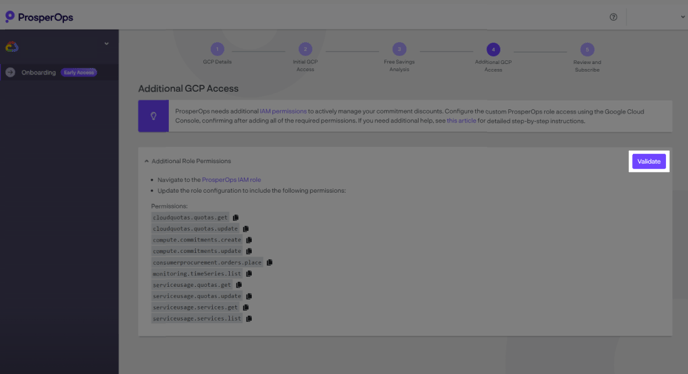This screenshot has width=688, height=374.
Task: Open the ProsperOps IAM role link
Action: pyautogui.click(x=231, y=180)
